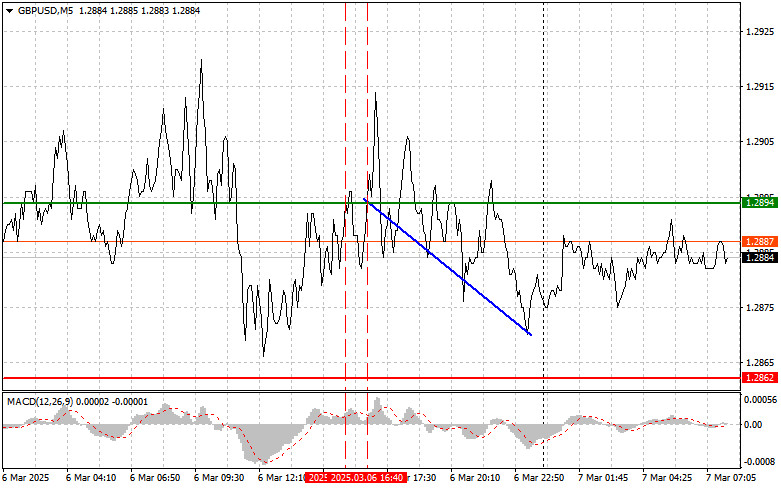
Task: Click the 6 Mar 22:50 time label
Action: 539,478
